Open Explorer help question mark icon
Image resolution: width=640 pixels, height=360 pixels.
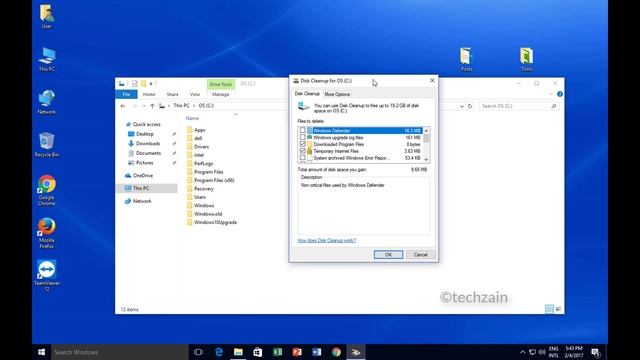click(x=560, y=94)
